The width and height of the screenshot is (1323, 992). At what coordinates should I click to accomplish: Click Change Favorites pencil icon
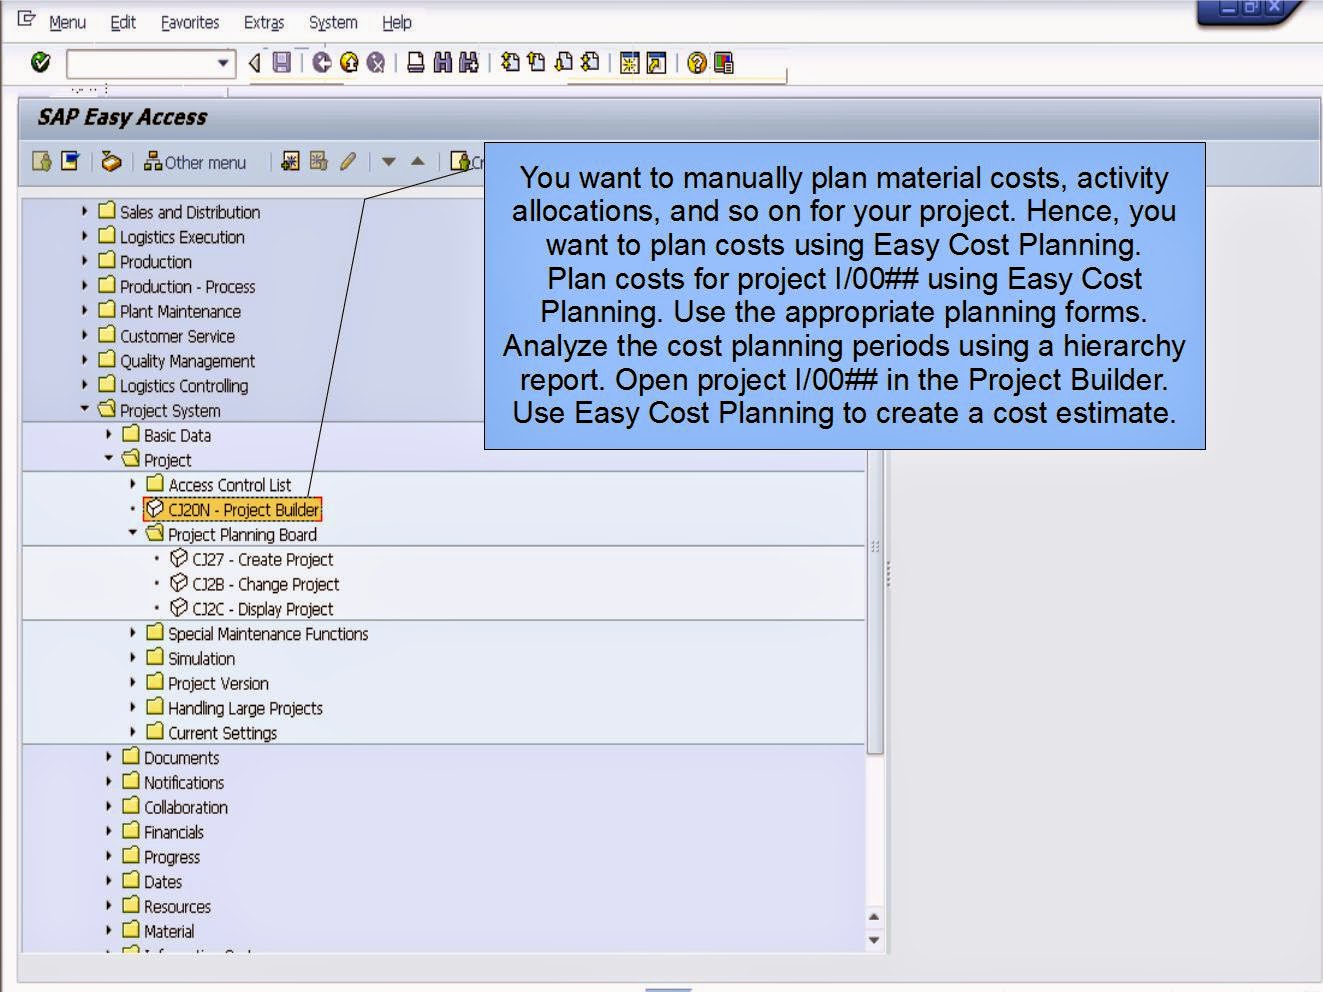(347, 161)
